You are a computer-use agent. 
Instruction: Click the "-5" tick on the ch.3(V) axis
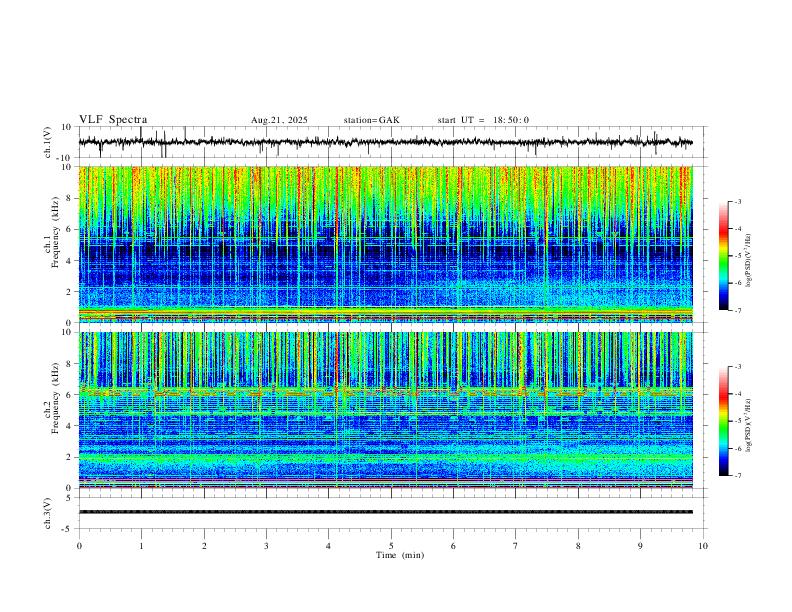click(68, 529)
